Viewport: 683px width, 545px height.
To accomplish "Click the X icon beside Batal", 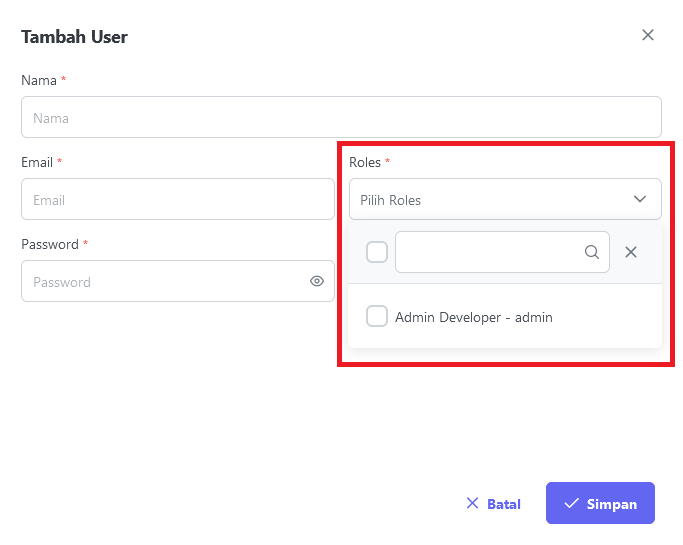I will [472, 503].
